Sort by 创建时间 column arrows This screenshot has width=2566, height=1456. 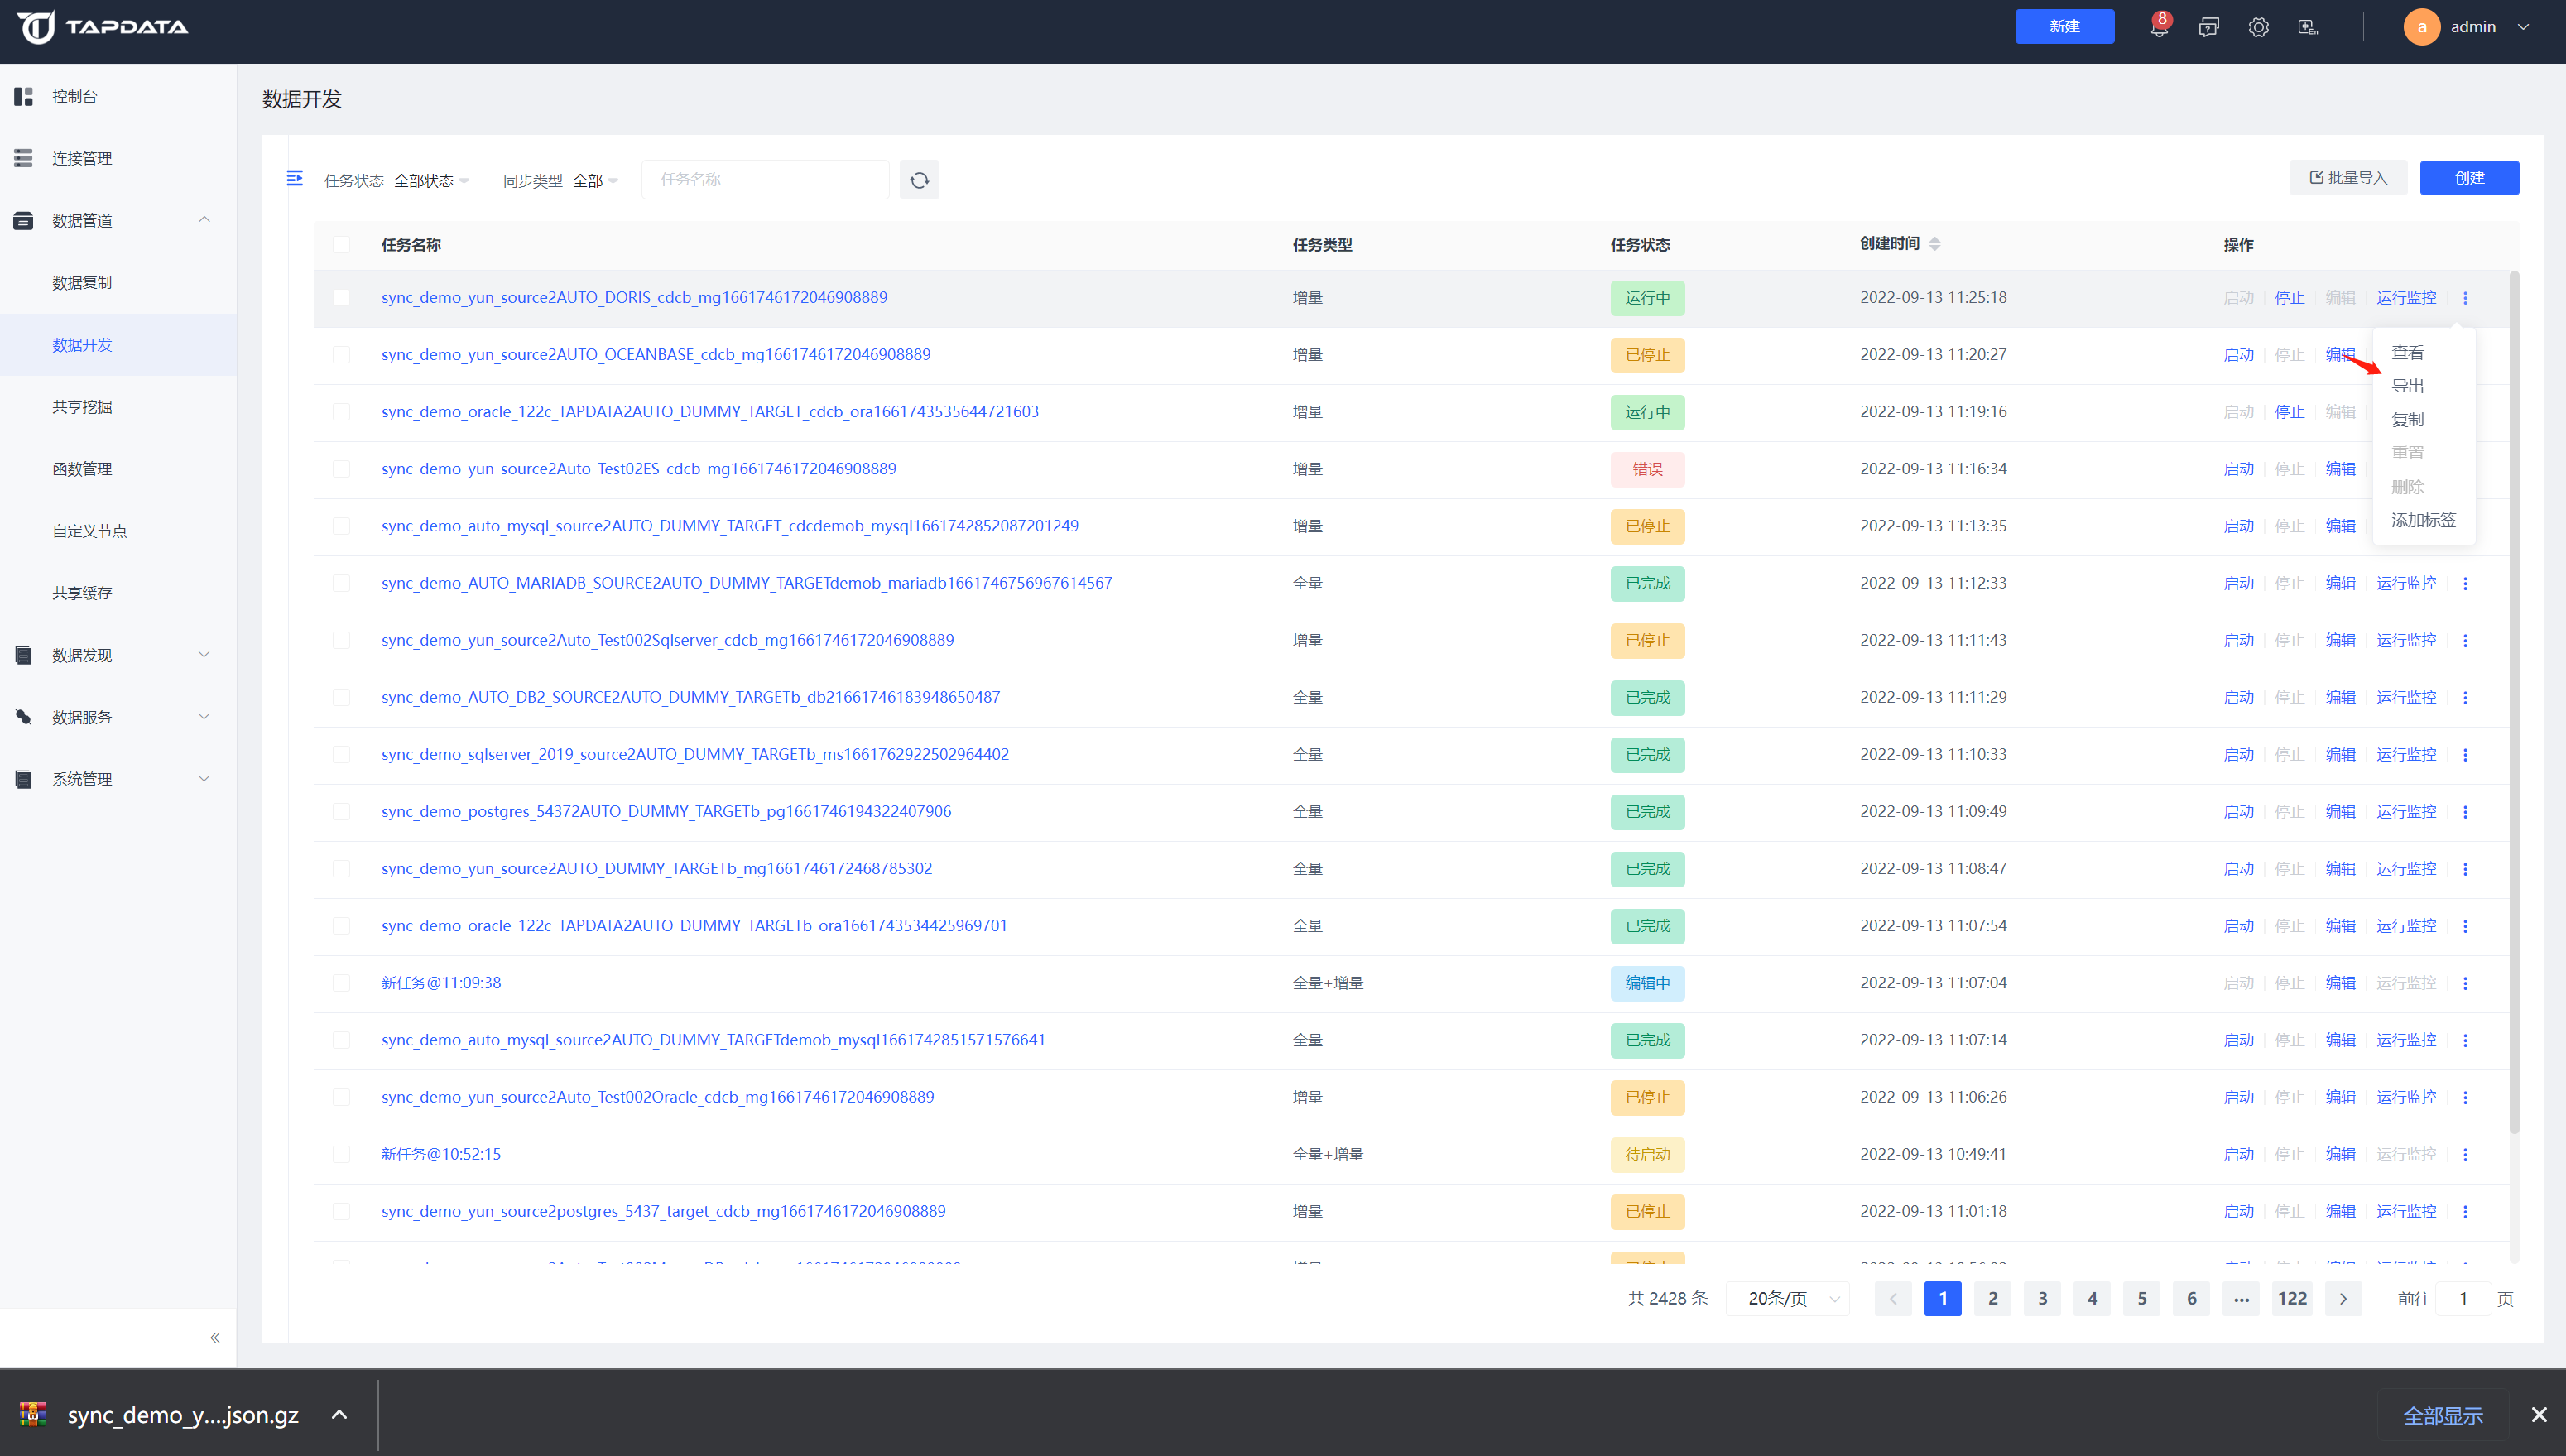[1934, 244]
